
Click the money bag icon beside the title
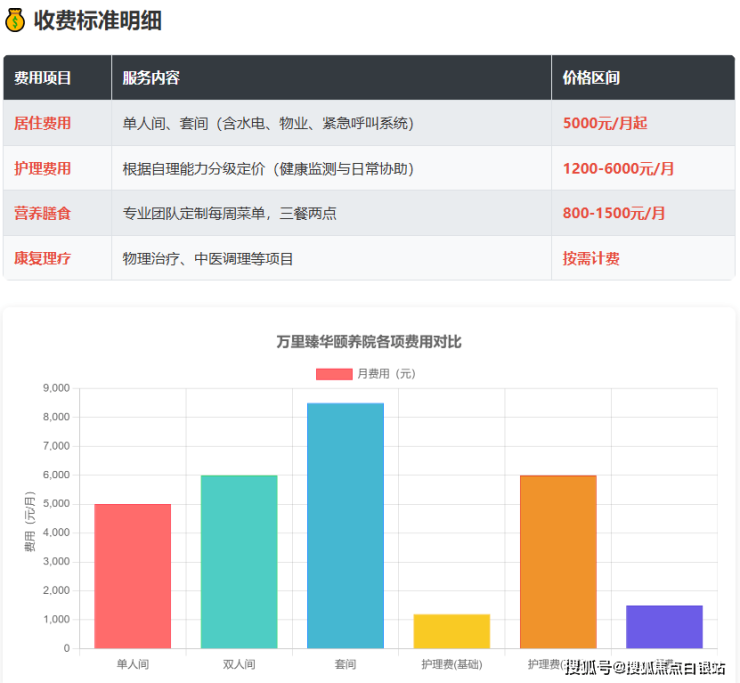point(15,20)
